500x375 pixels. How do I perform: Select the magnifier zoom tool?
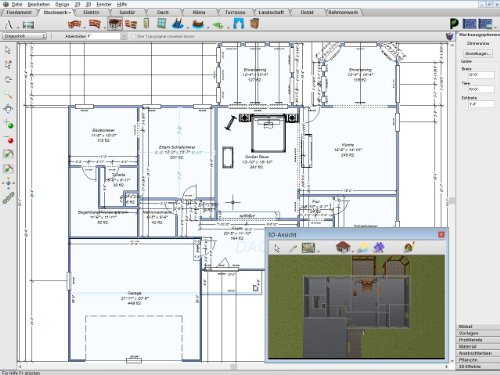coord(8,95)
